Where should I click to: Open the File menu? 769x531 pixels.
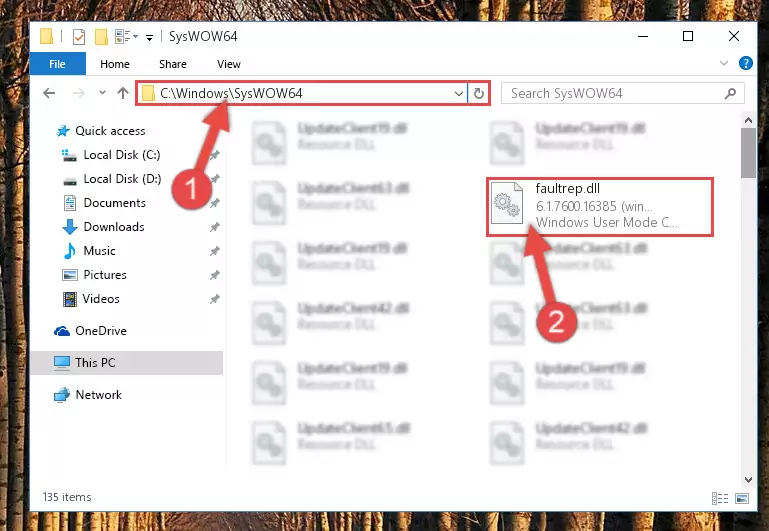coord(57,64)
